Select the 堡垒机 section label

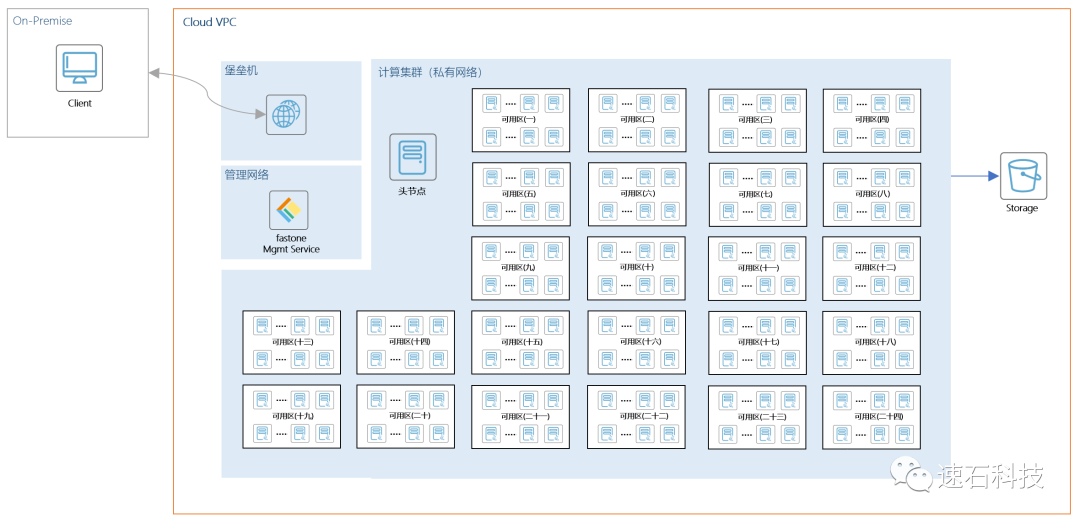[240, 69]
